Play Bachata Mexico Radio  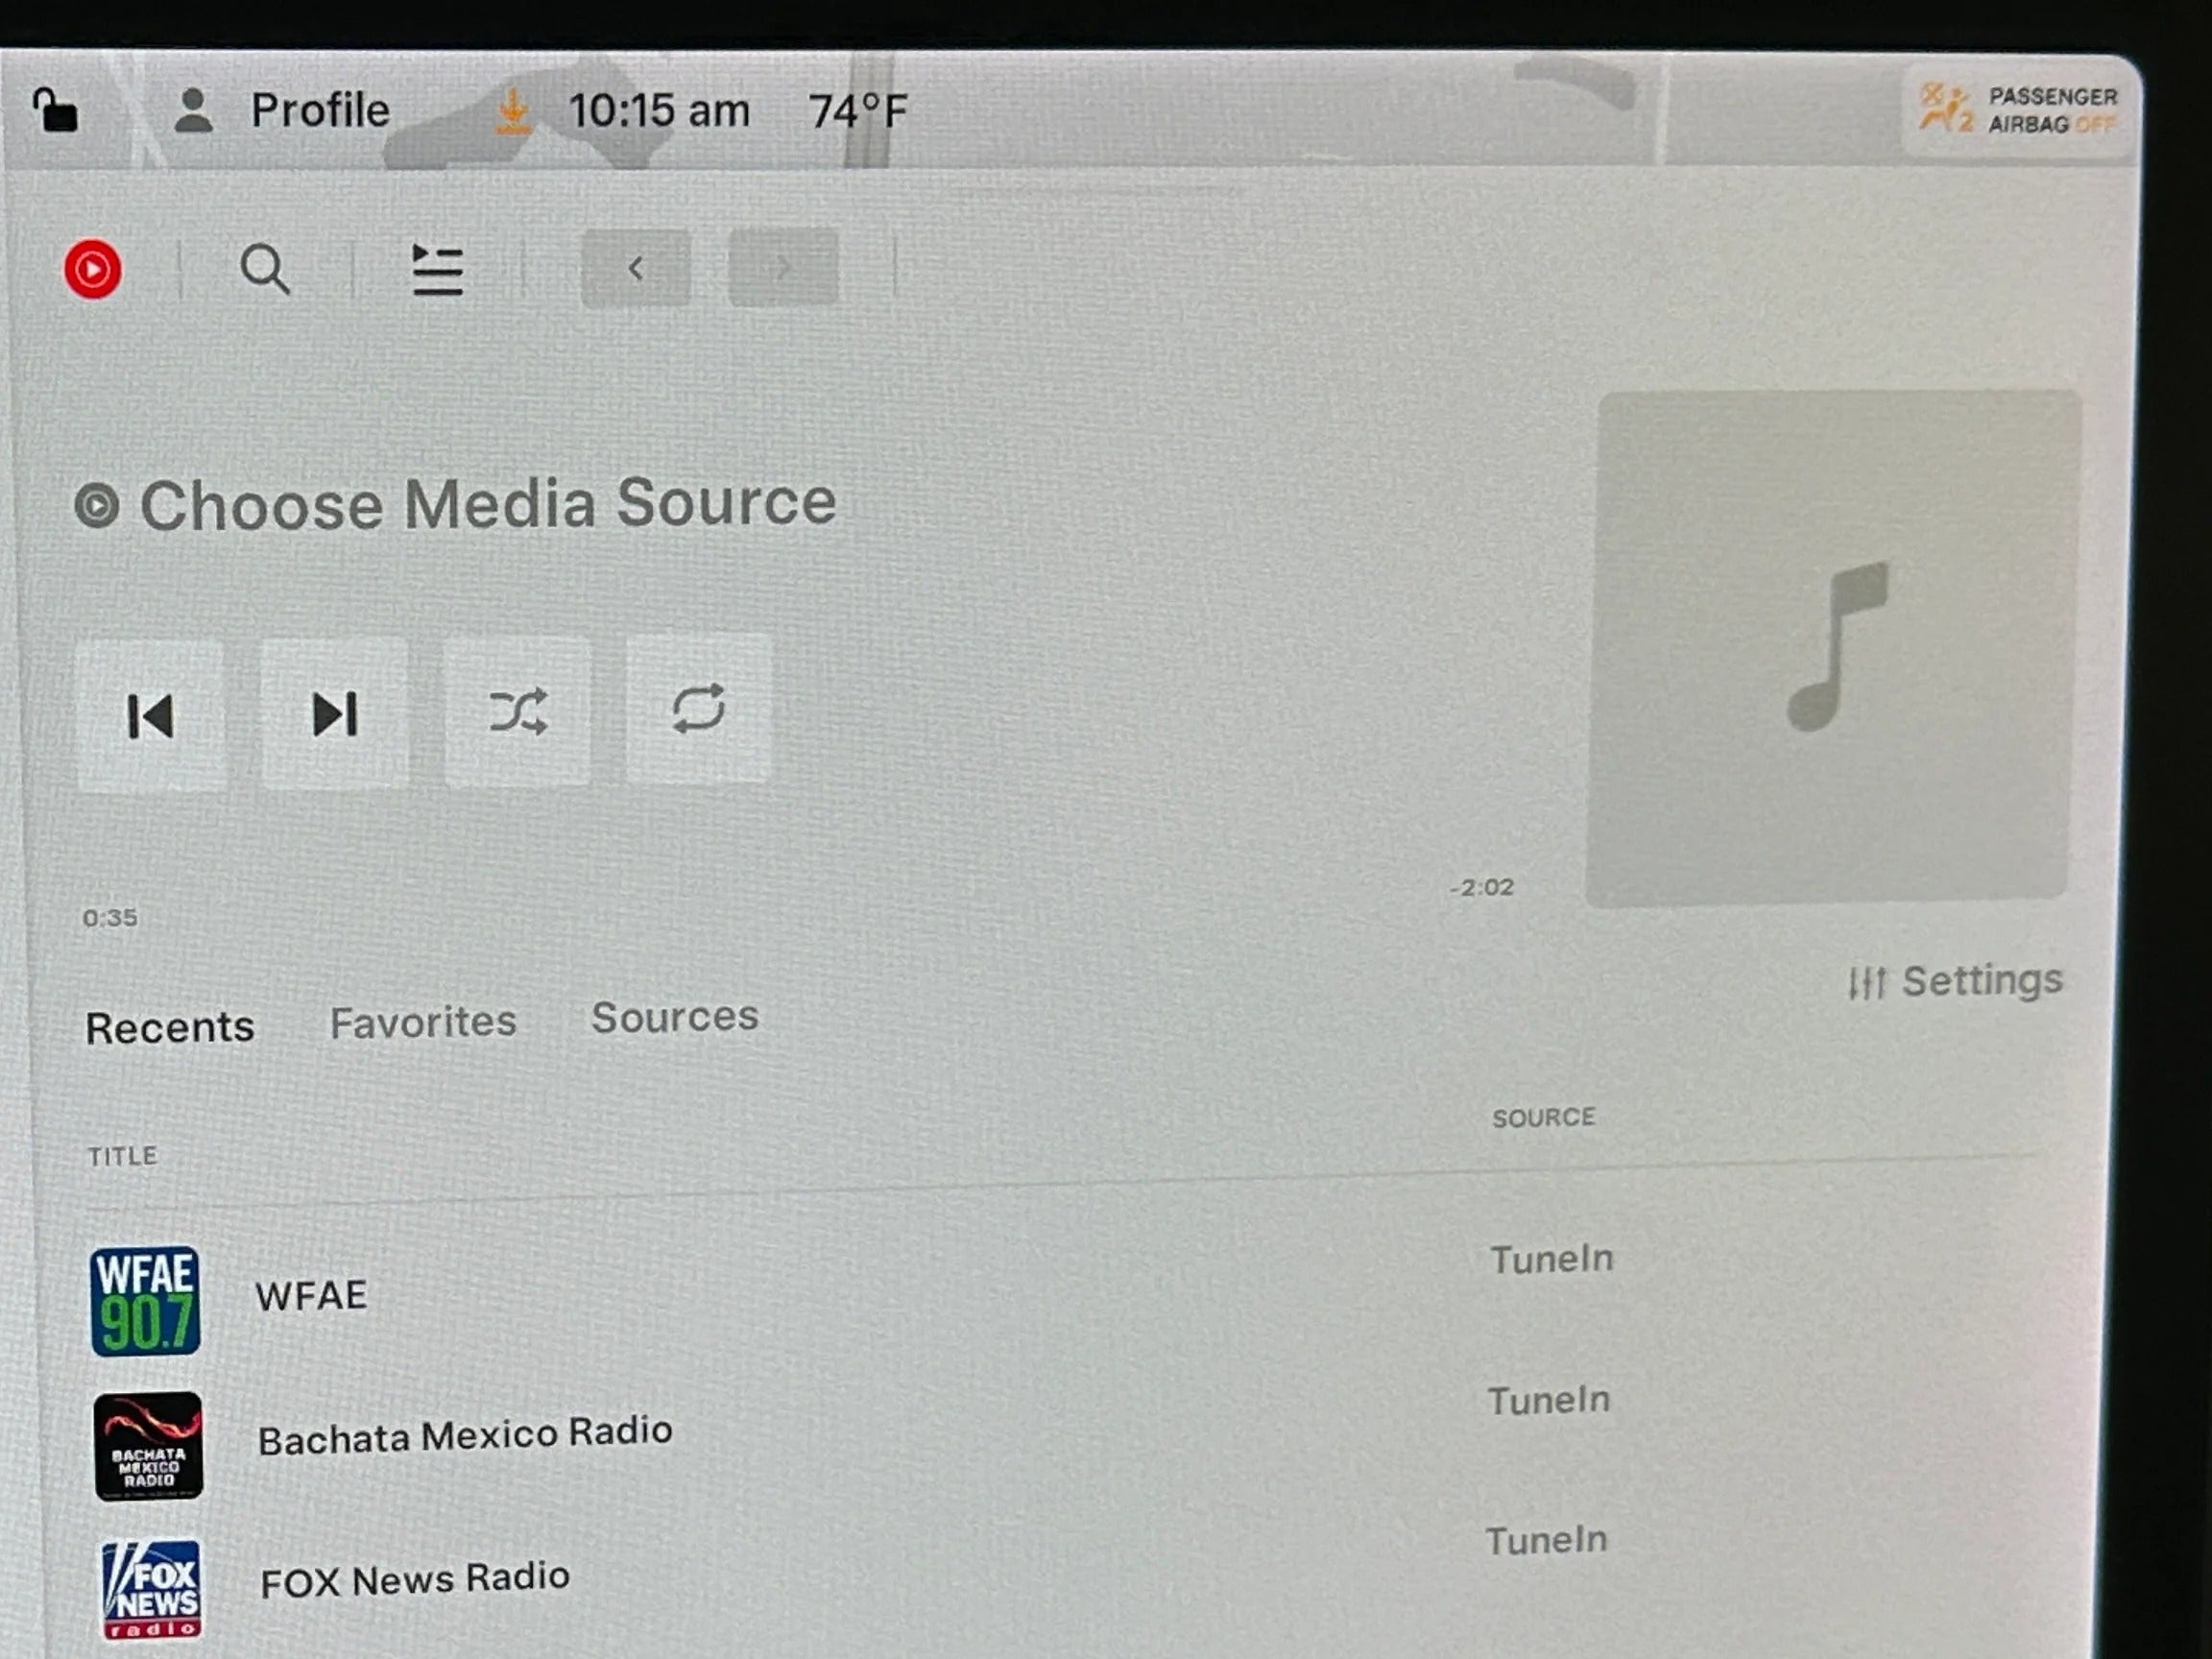pyautogui.click(x=465, y=1435)
